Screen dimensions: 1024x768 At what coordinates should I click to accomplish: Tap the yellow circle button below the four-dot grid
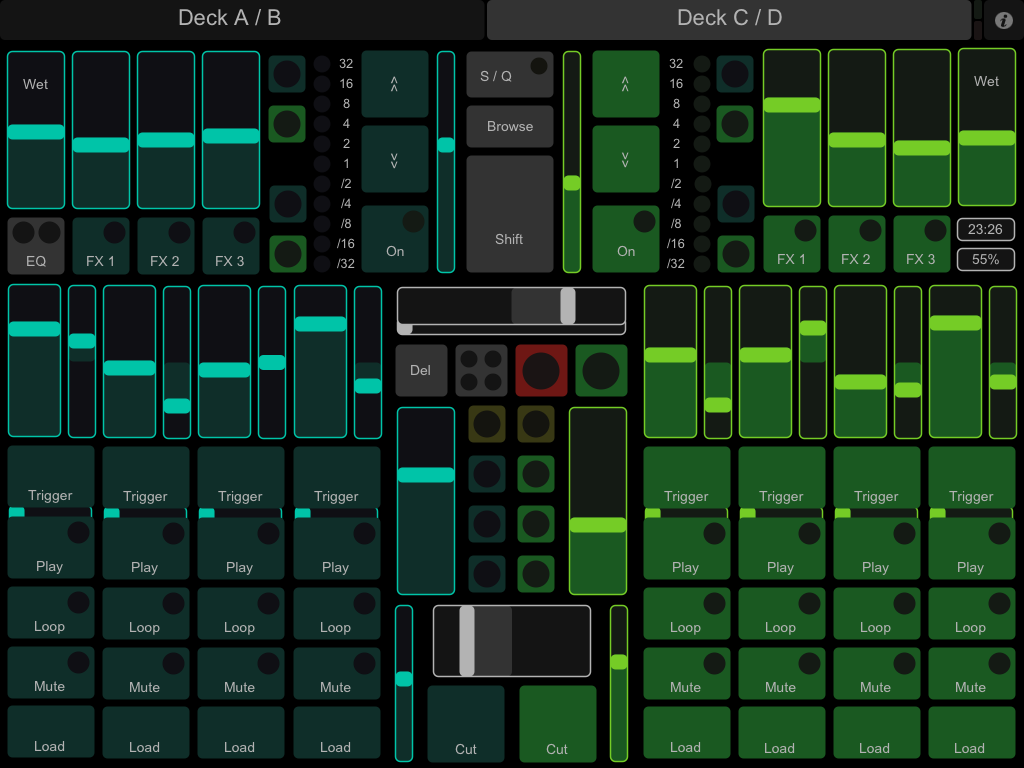pyautogui.click(x=487, y=423)
